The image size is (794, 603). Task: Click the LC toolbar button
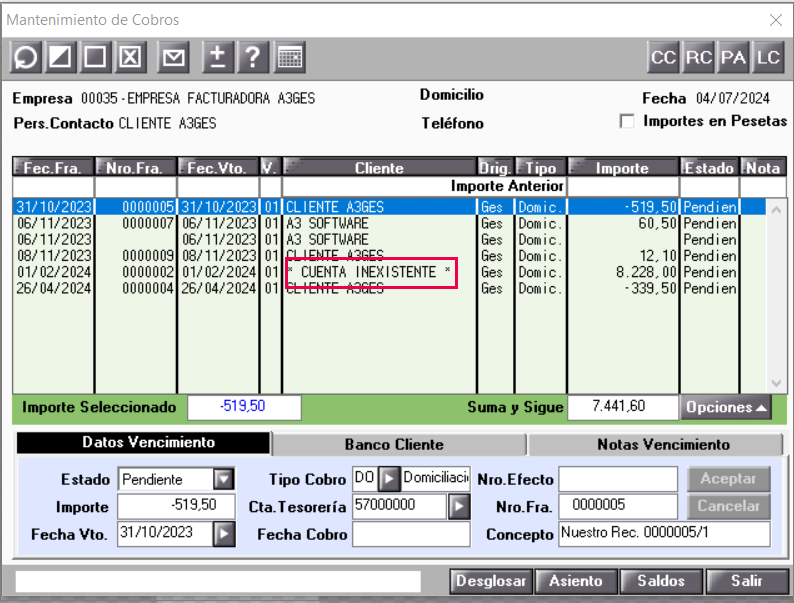768,57
